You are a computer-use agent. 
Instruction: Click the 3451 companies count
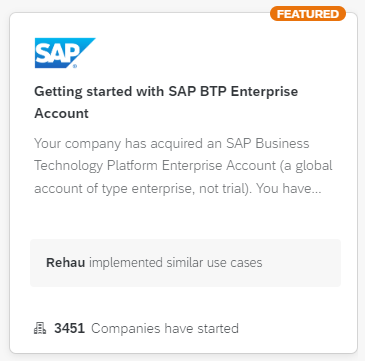69,328
